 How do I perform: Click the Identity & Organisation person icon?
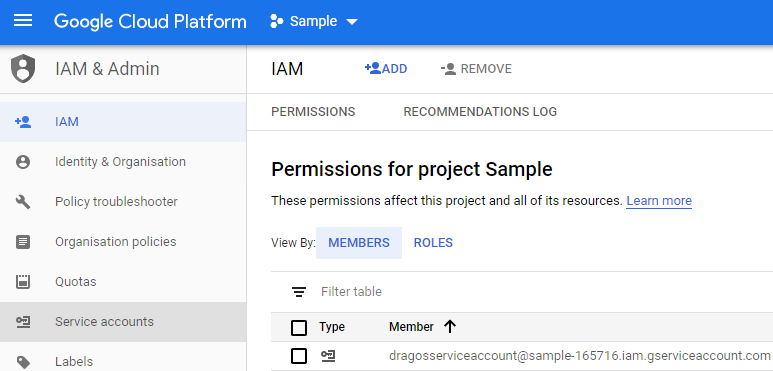click(23, 162)
